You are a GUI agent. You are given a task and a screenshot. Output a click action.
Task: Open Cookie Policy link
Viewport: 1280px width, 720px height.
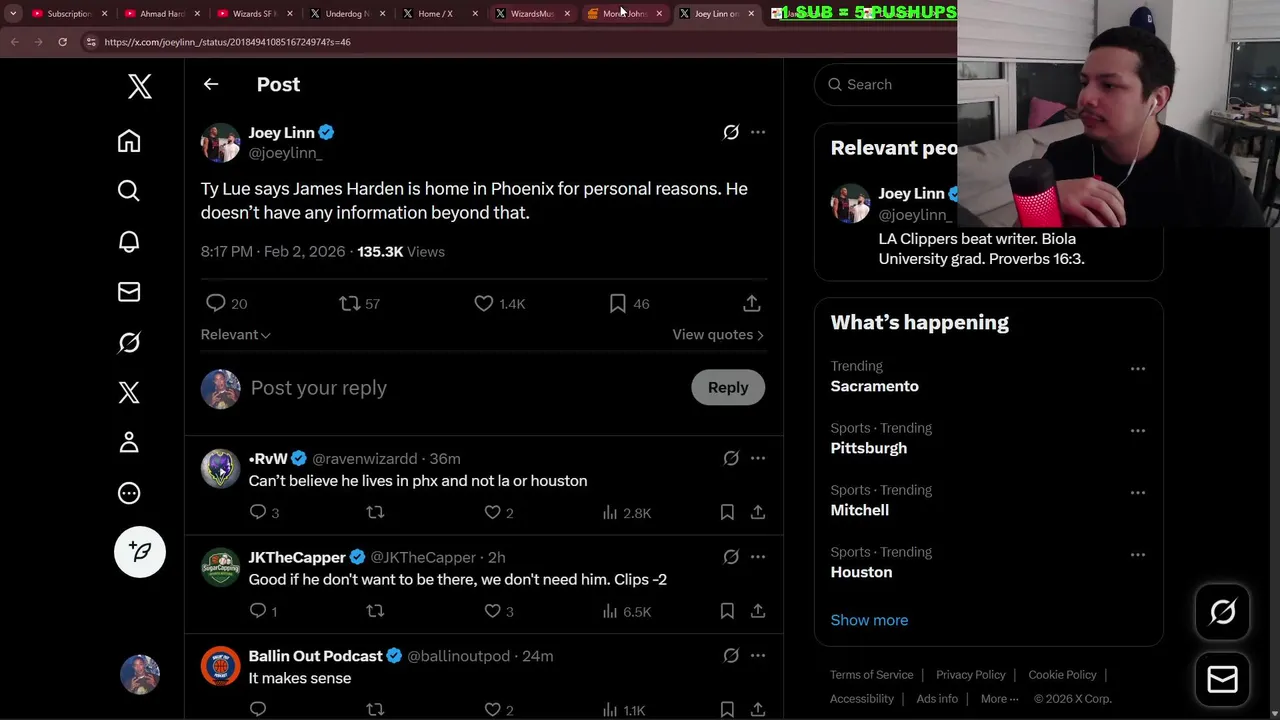click(x=1062, y=675)
